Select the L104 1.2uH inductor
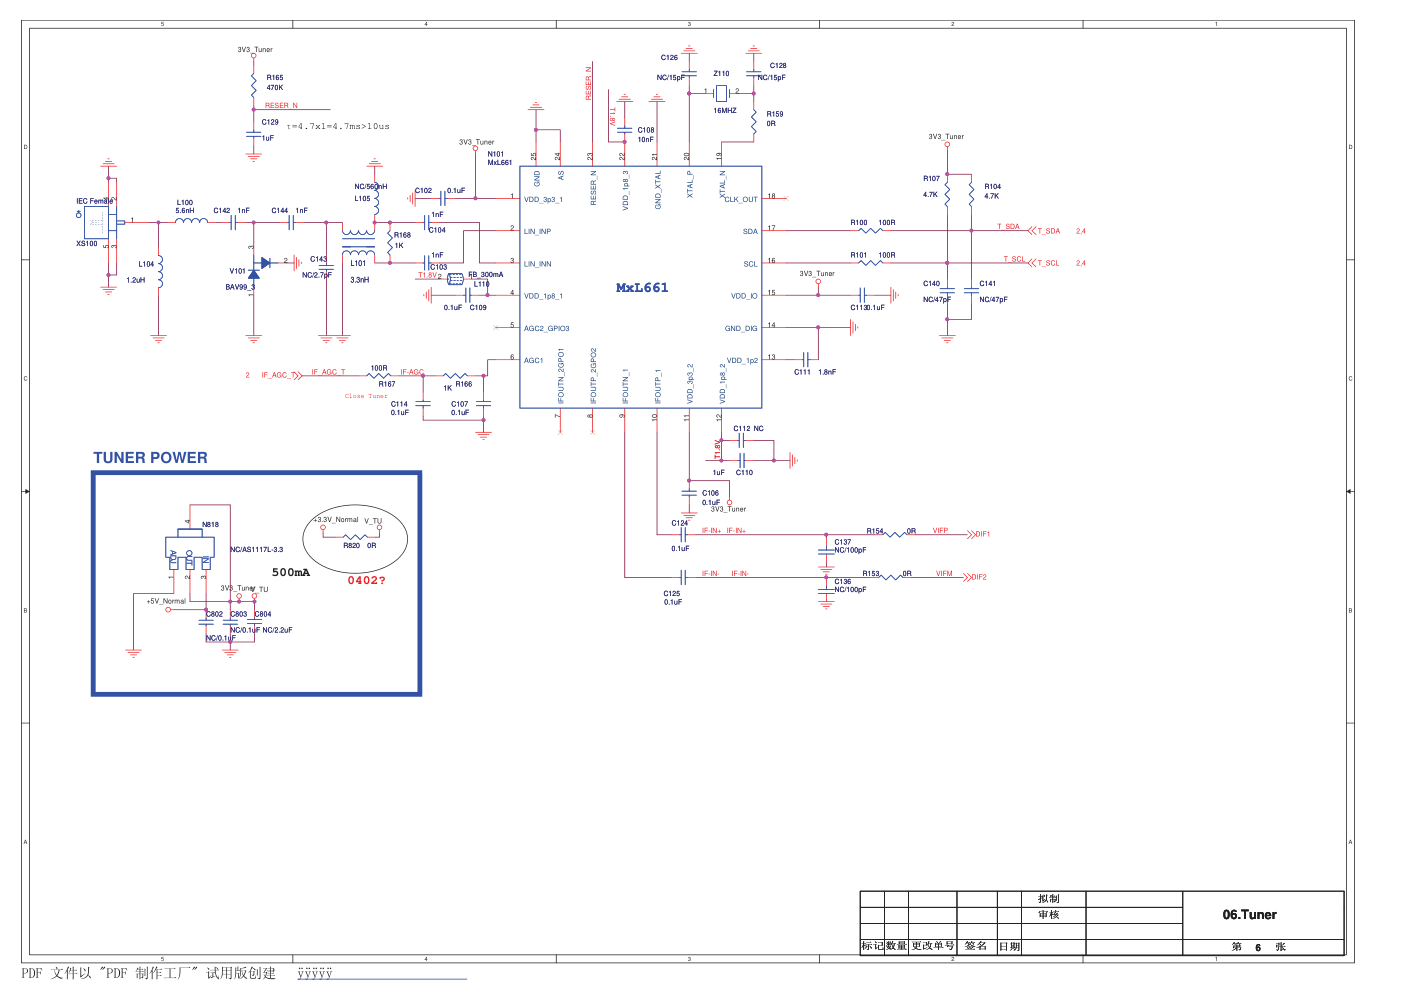 [x=158, y=272]
